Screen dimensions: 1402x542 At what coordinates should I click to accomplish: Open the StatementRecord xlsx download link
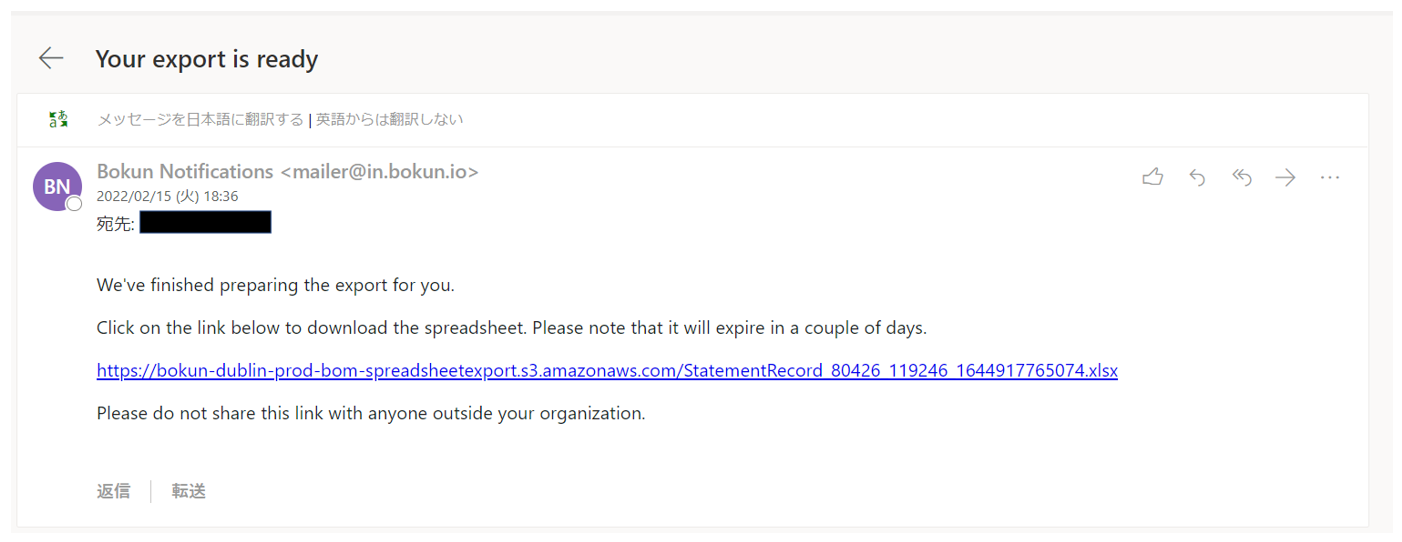[x=607, y=371]
